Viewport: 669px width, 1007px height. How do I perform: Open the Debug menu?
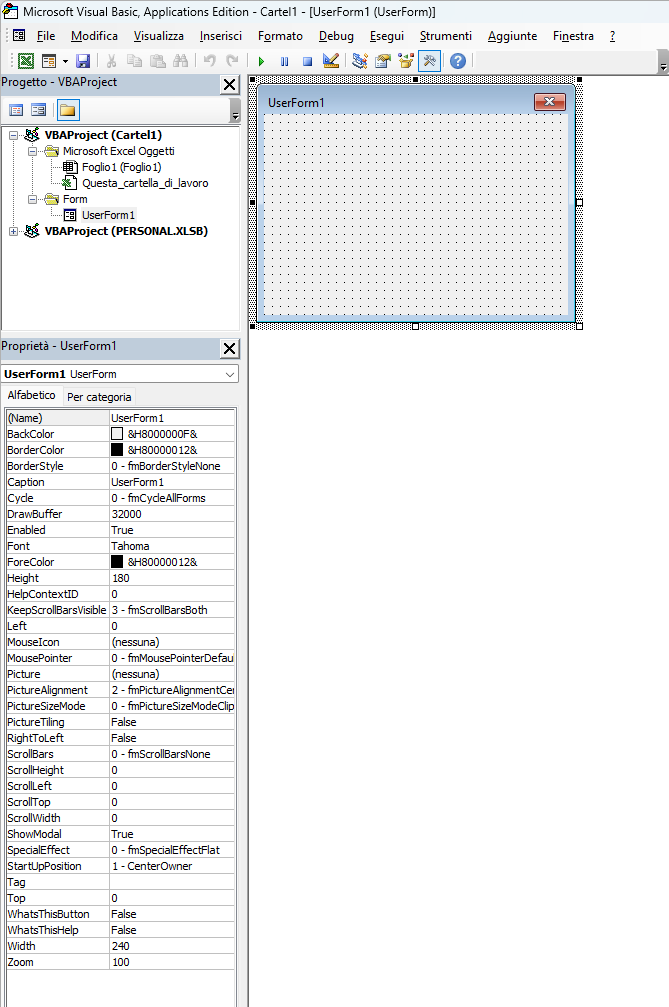coord(336,36)
